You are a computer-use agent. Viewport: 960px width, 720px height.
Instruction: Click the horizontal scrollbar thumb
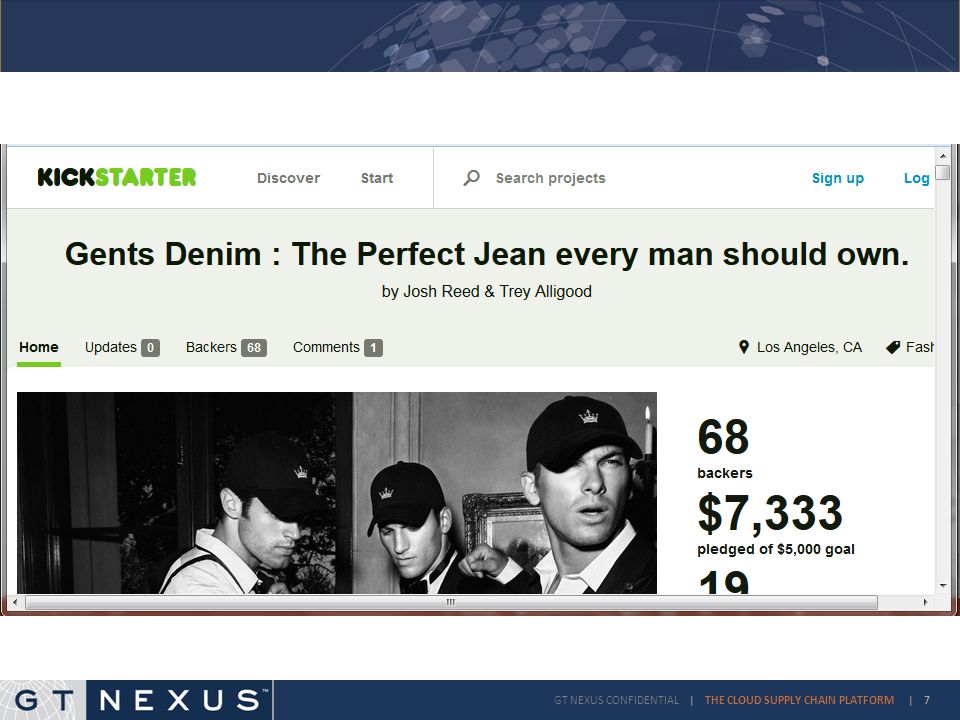pos(451,602)
